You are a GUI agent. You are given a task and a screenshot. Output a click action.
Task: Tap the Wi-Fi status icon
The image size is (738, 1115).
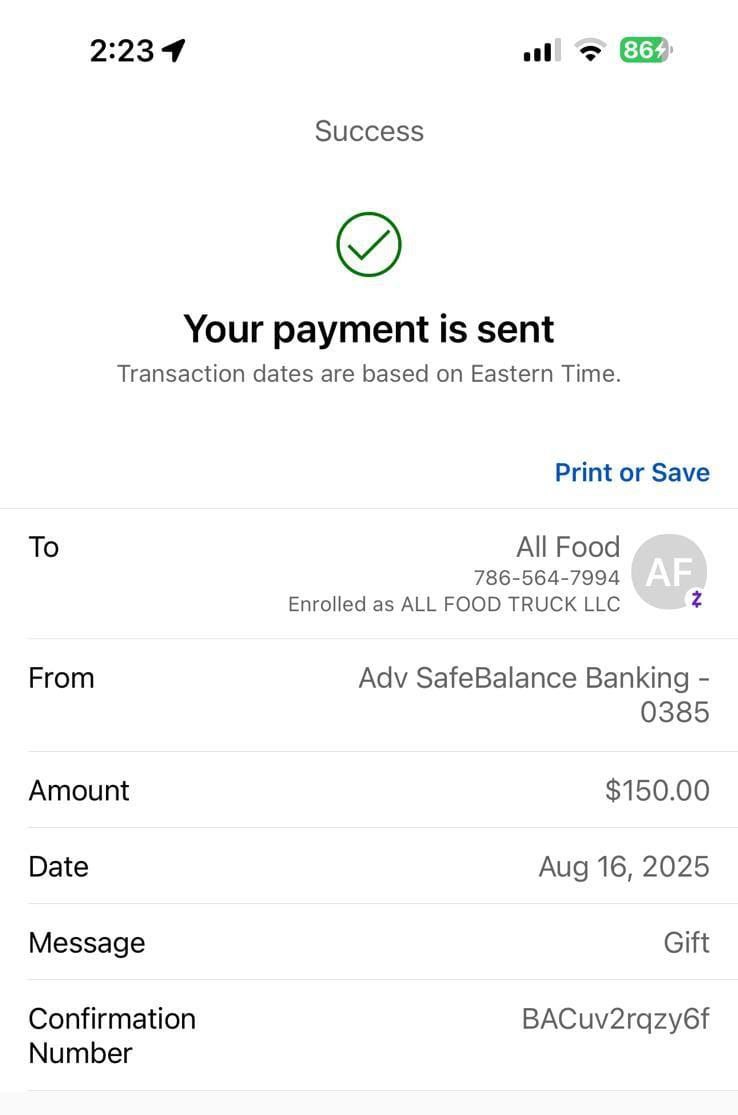590,50
